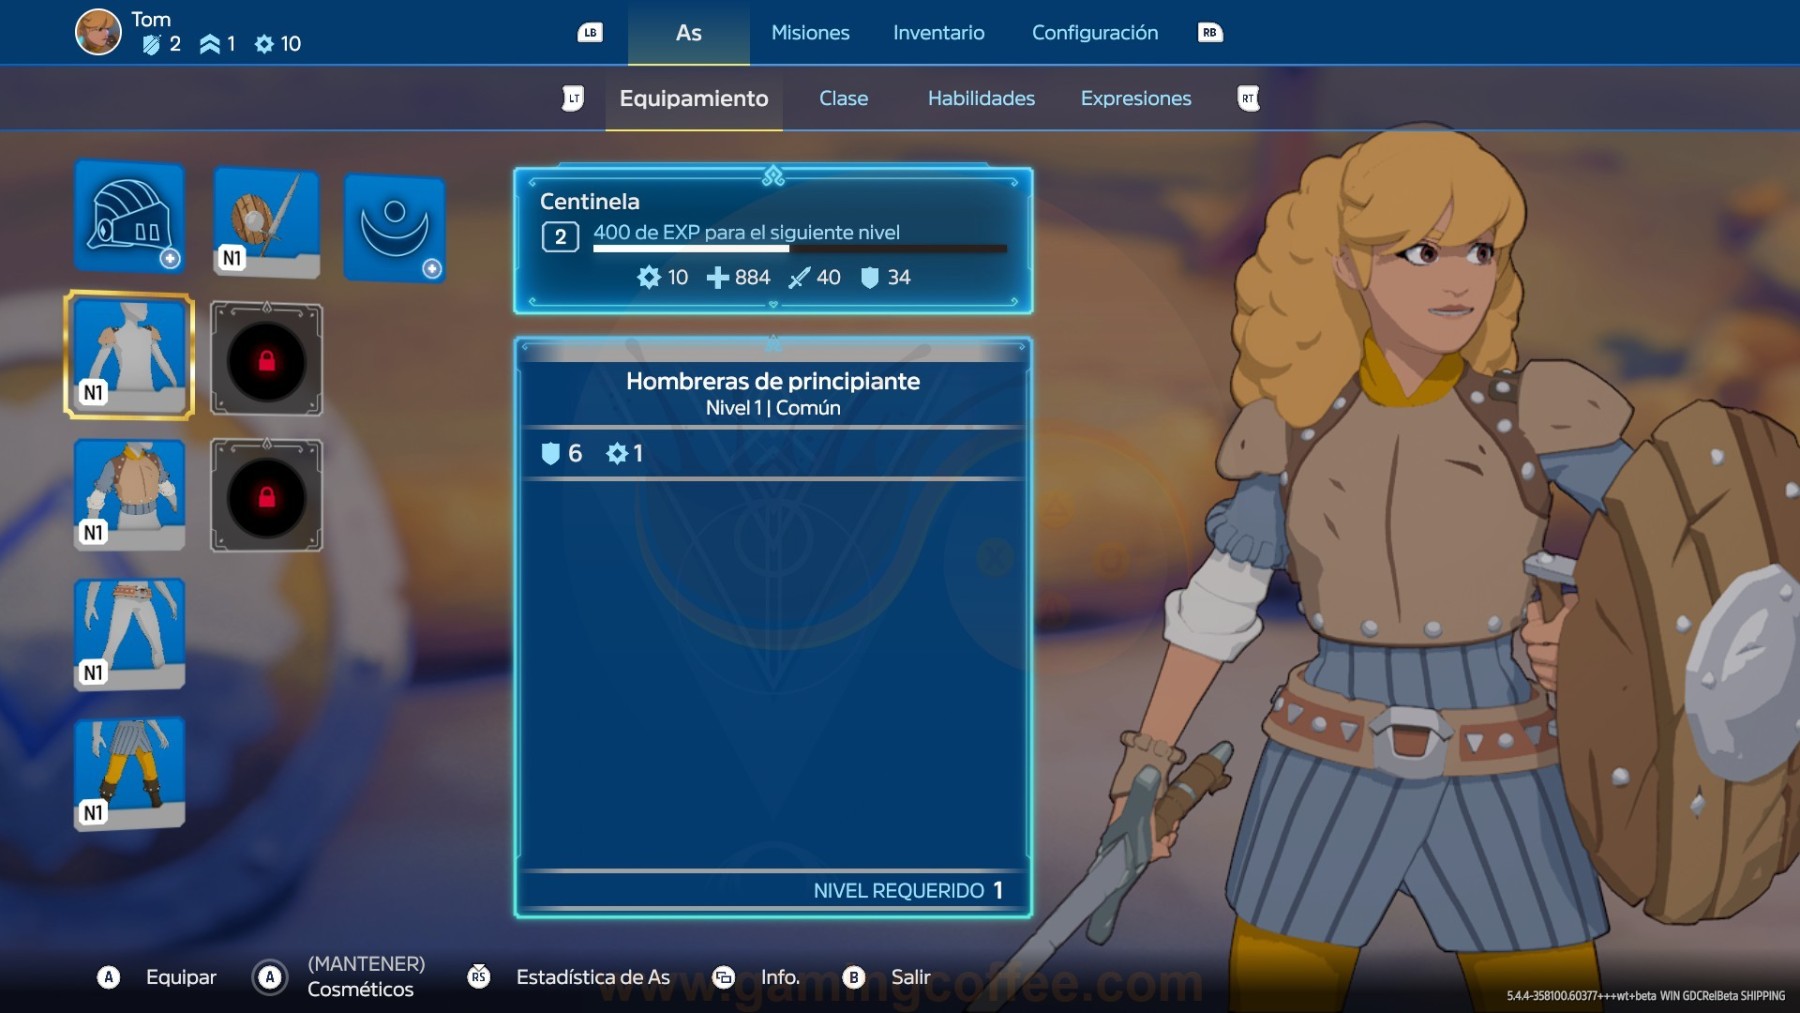Click the RS stick icon
Image resolution: width=1800 pixels, height=1013 pixels.
coord(479,976)
